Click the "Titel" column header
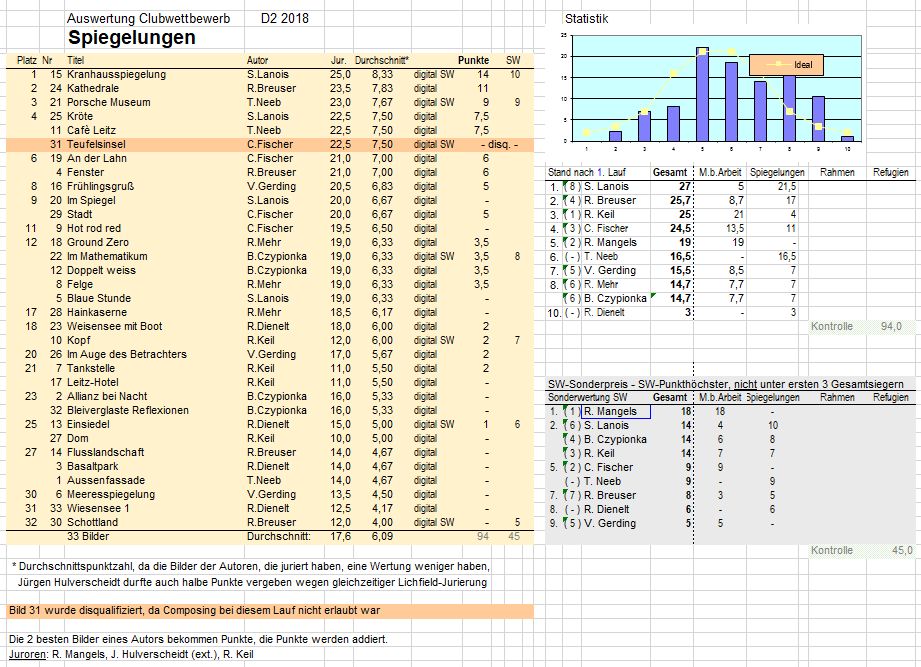This screenshot has height=667, width=921. [x=76, y=60]
